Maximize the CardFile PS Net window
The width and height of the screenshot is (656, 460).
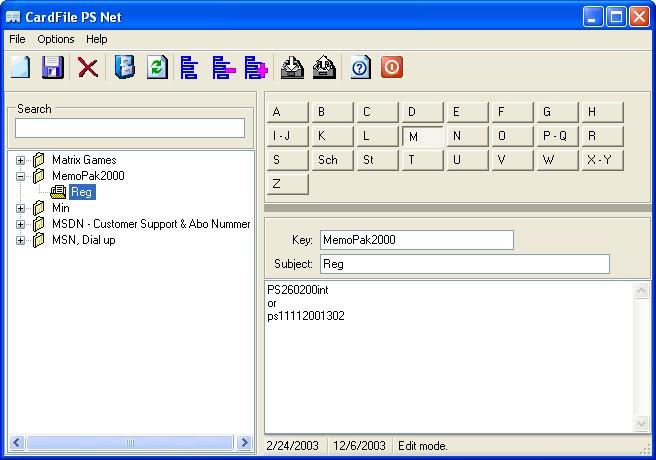[616, 17]
